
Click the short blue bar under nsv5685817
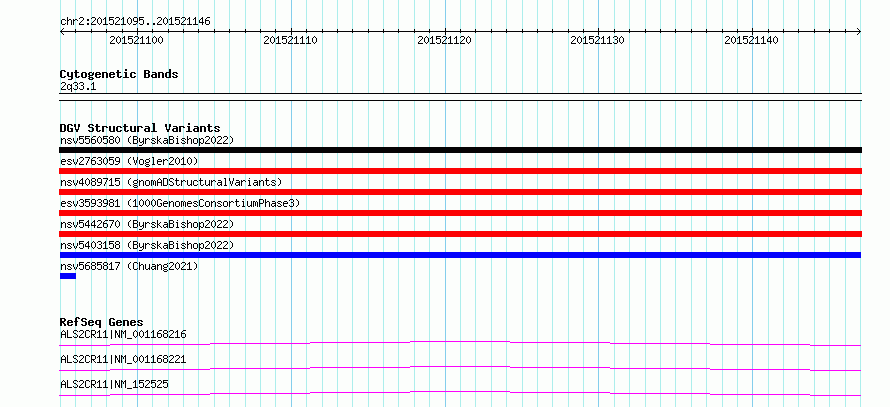[68, 276]
